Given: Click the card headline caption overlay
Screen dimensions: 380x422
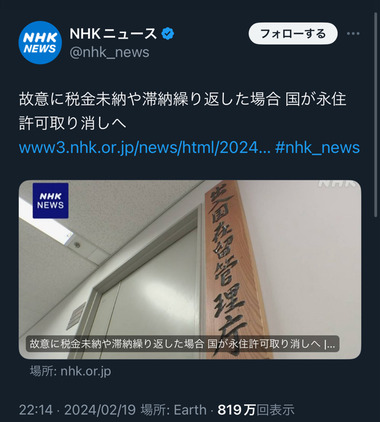Looking at the screenshot, I should (x=182, y=344).
